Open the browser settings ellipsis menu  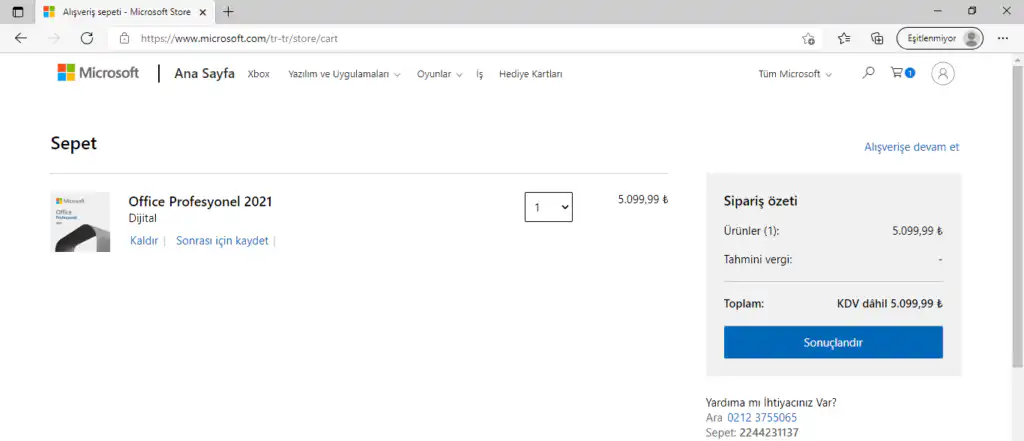[x=1003, y=39]
